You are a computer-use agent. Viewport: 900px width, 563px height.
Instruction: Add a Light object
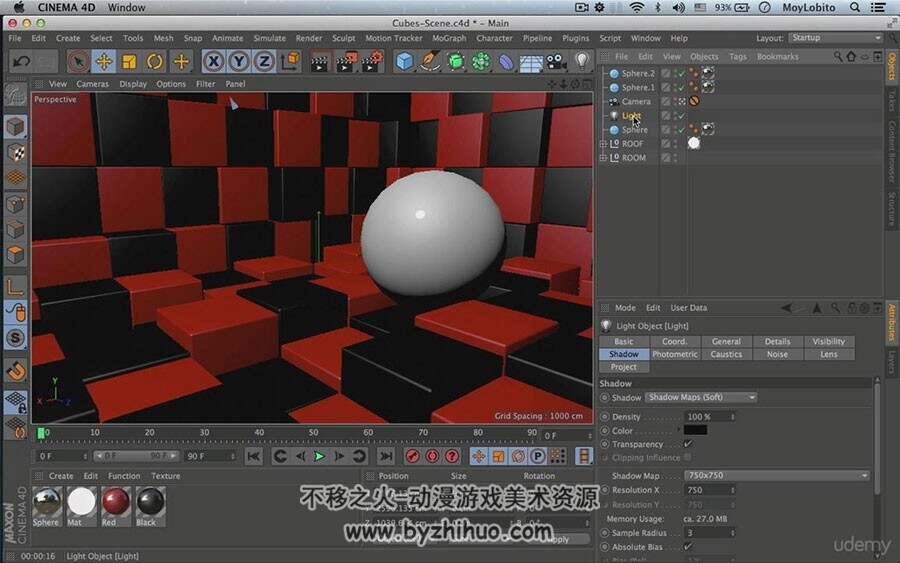[582, 60]
